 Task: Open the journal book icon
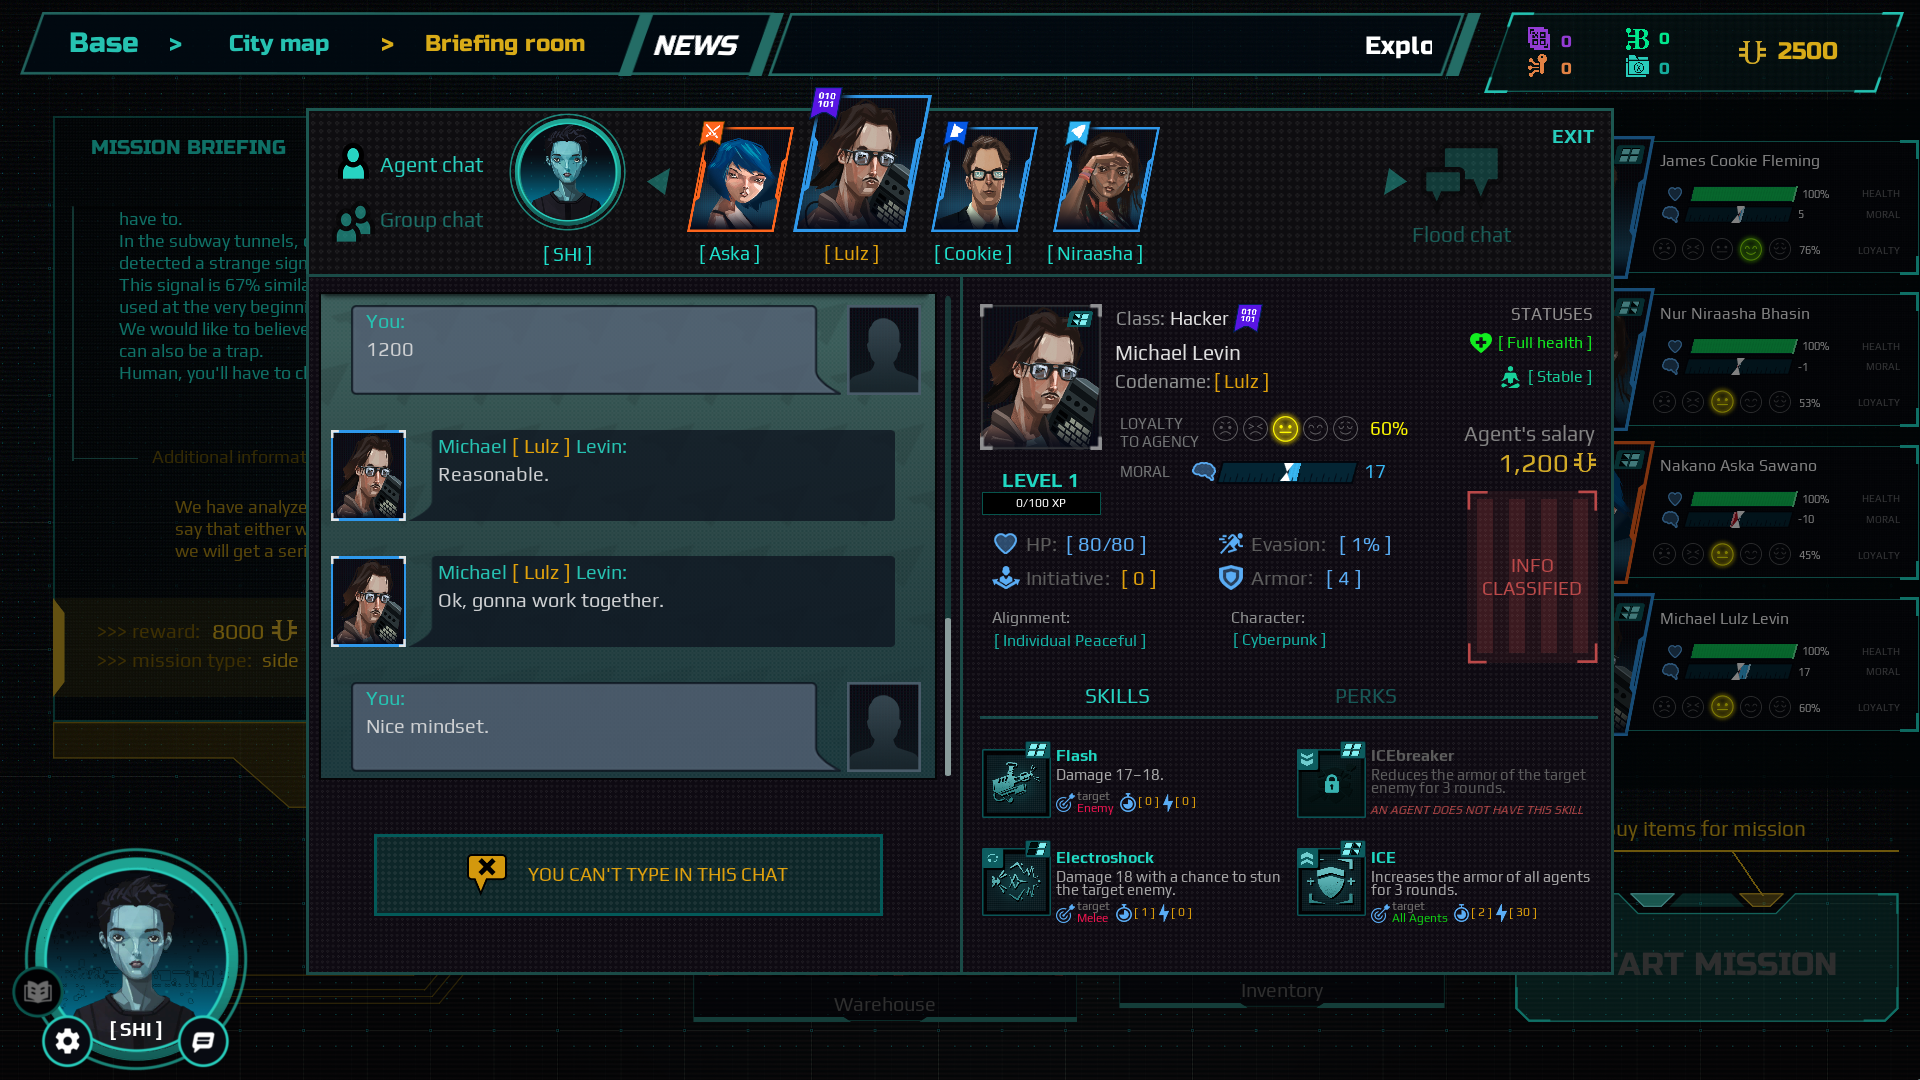point(38,991)
